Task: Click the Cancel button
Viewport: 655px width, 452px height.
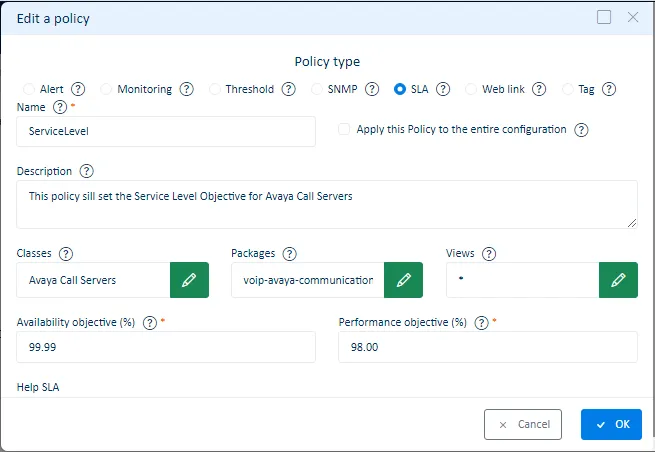Action: pyautogui.click(x=522, y=424)
